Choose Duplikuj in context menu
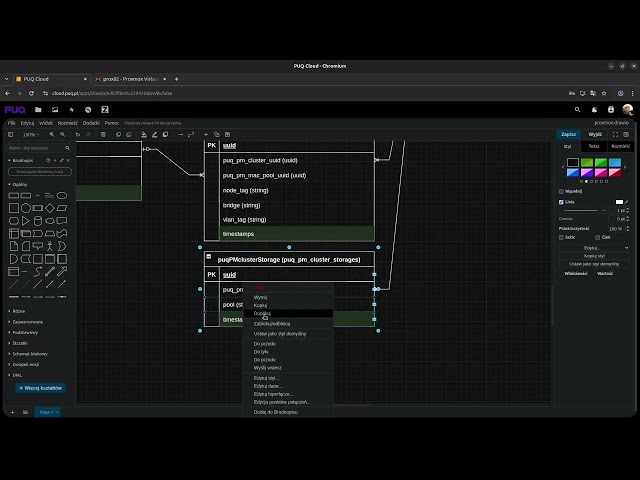 (x=288, y=313)
